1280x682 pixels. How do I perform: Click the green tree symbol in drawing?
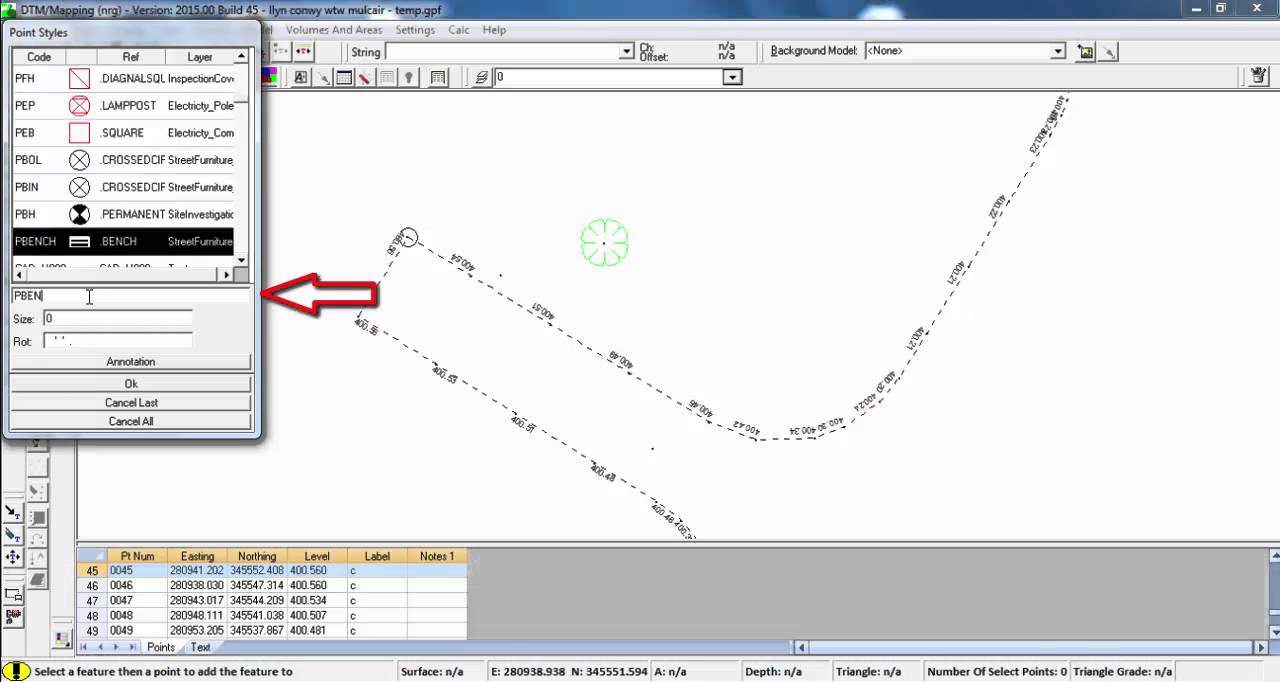pyautogui.click(x=604, y=243)
